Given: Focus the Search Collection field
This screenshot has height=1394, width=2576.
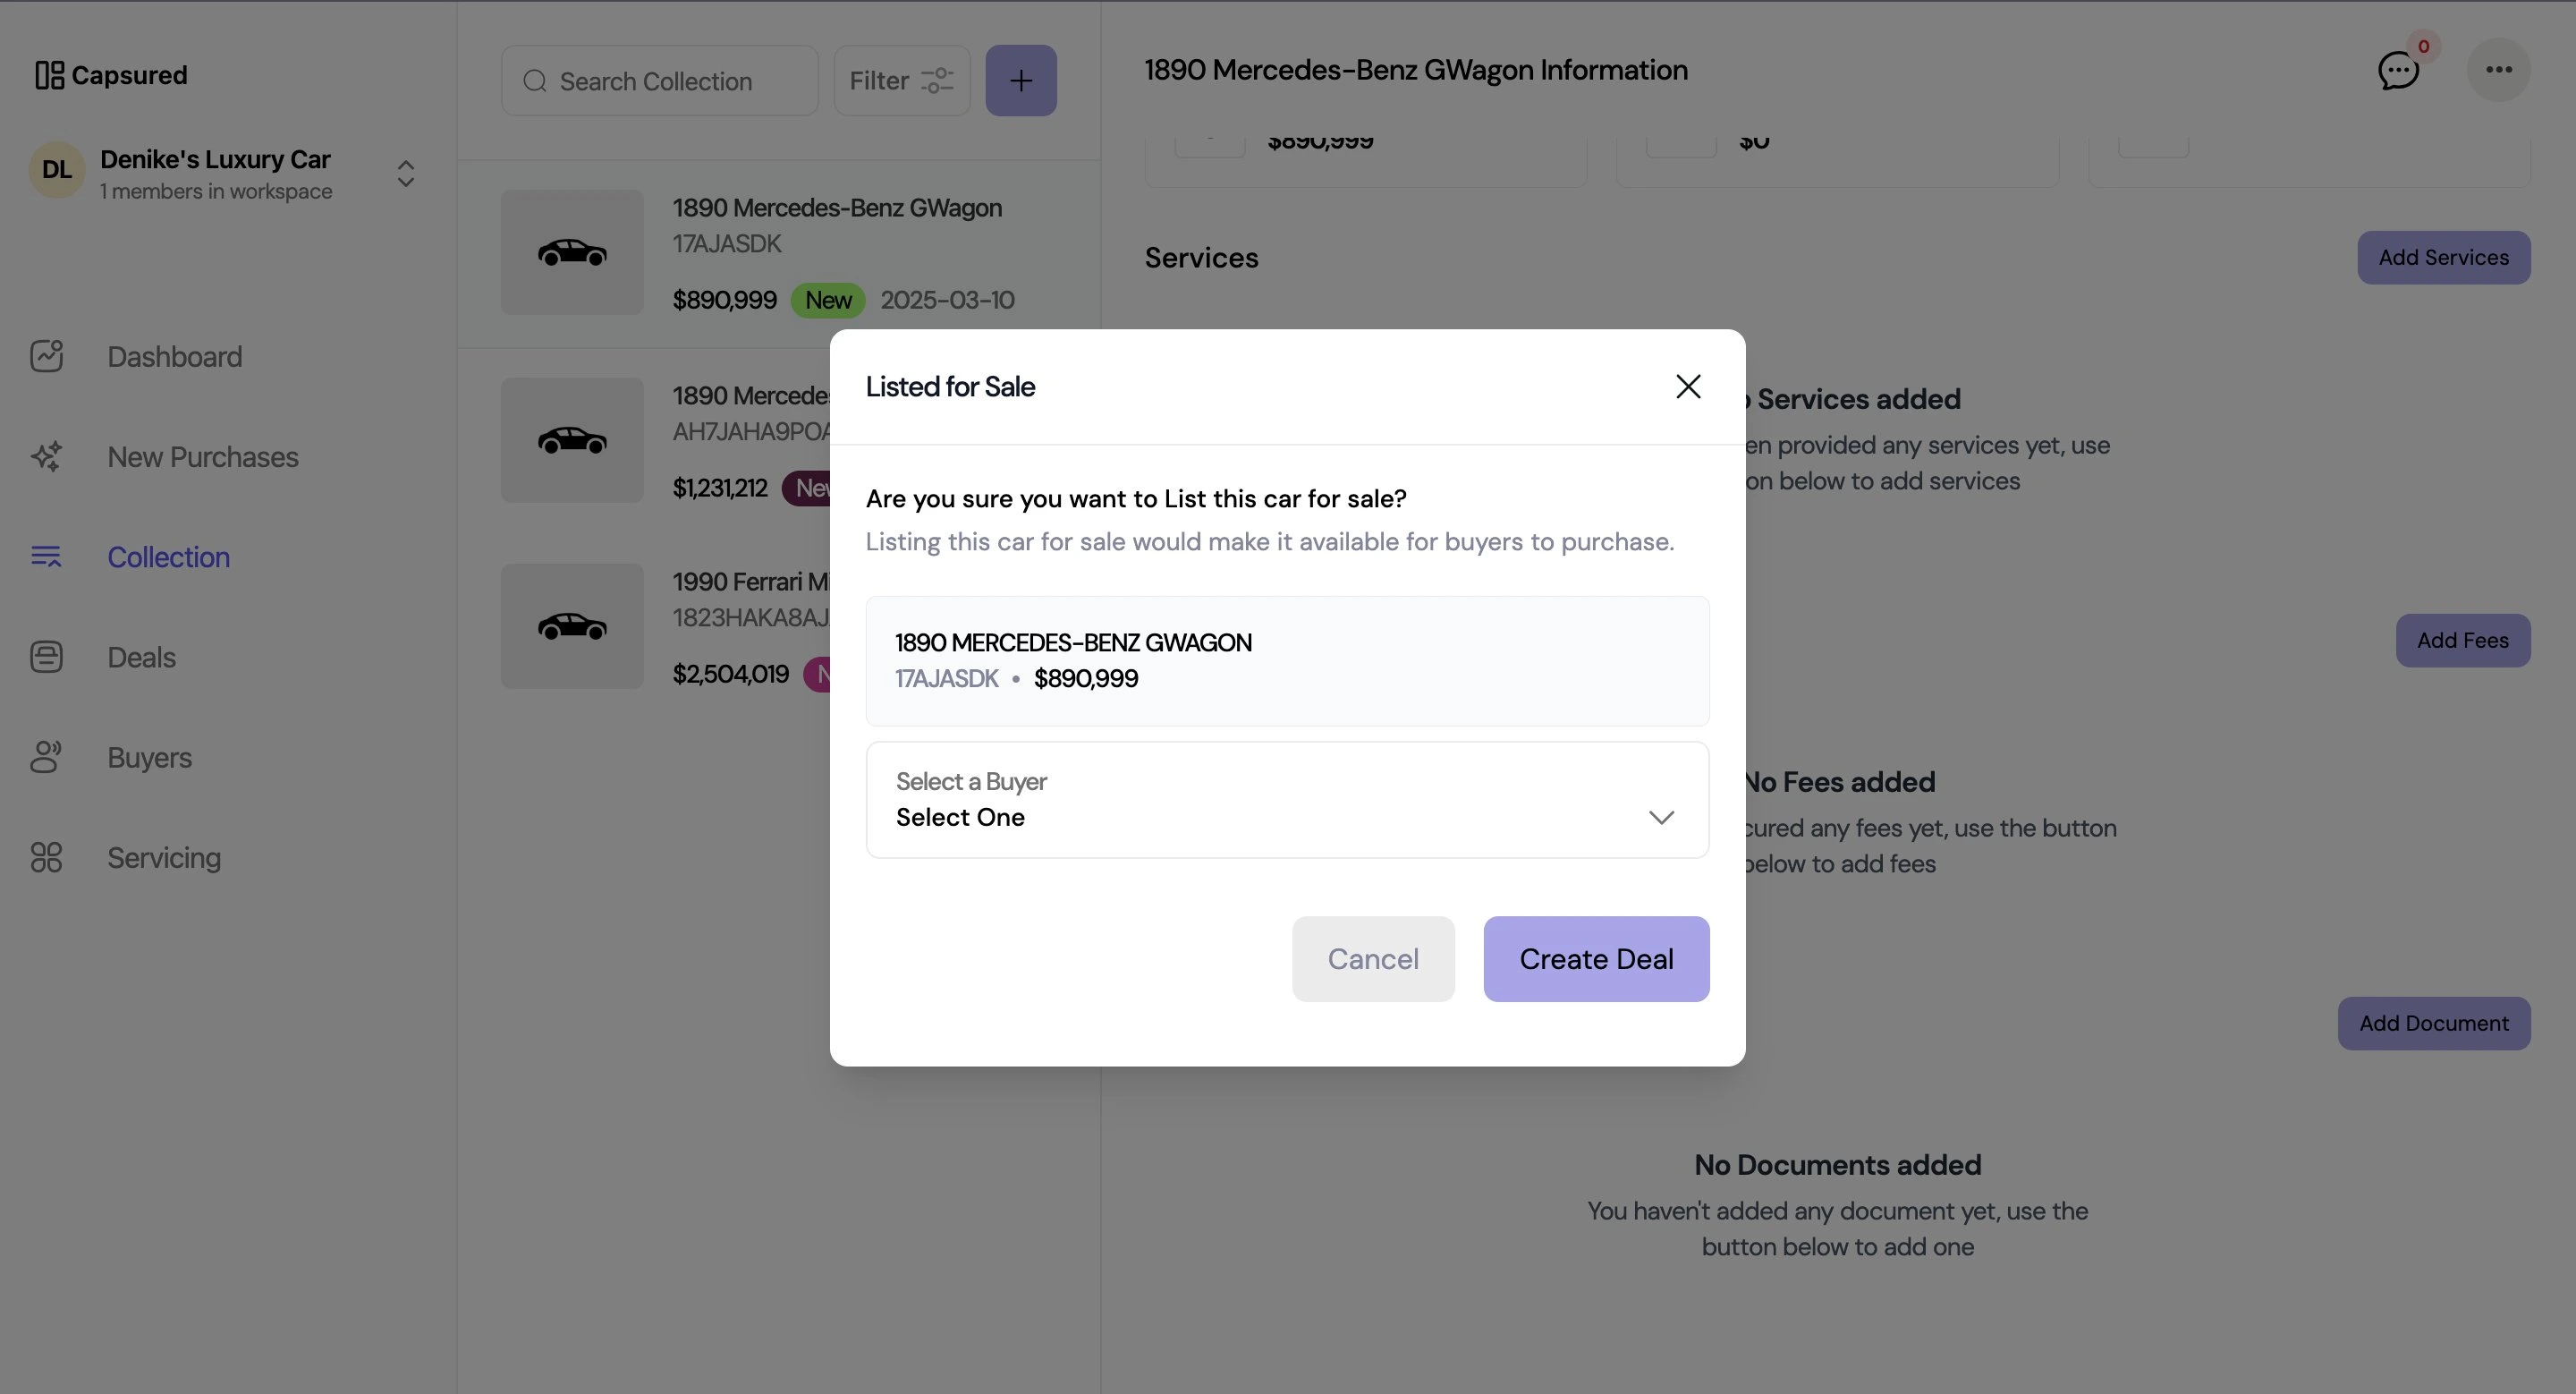Looking at the screenshot, I should click(659, 80).
